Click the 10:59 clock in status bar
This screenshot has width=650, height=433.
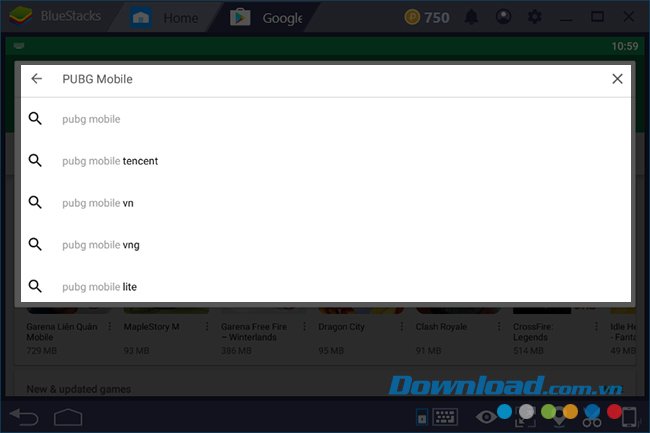click(625, 46)
